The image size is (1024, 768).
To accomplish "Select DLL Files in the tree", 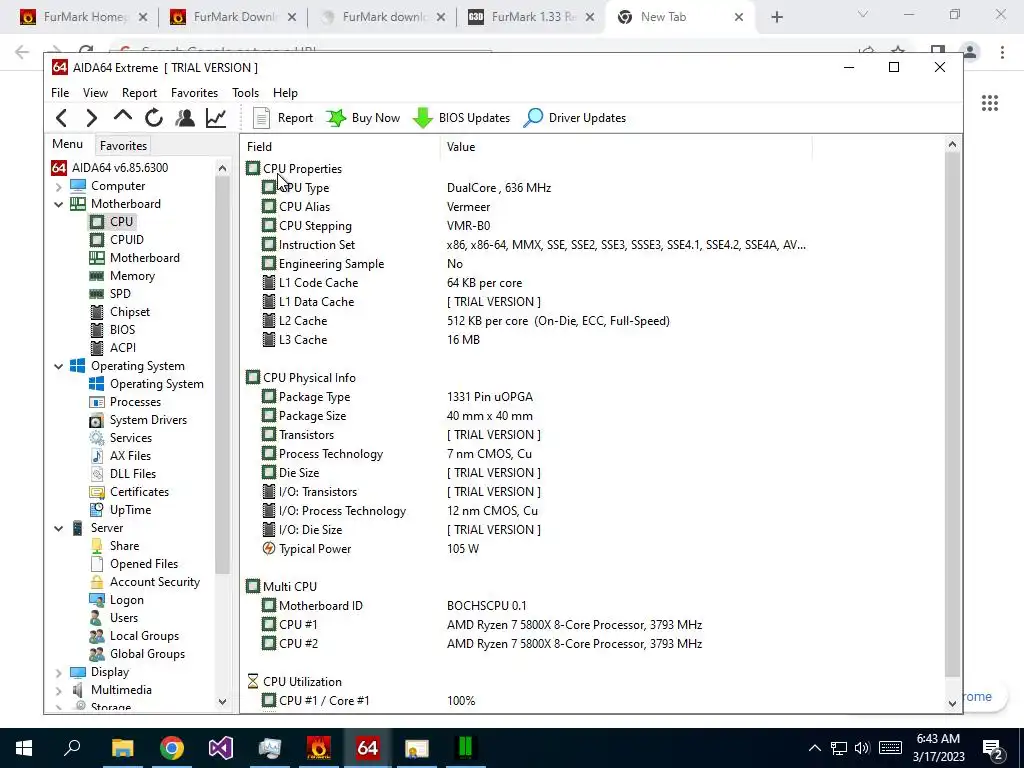I will point(133,473).
